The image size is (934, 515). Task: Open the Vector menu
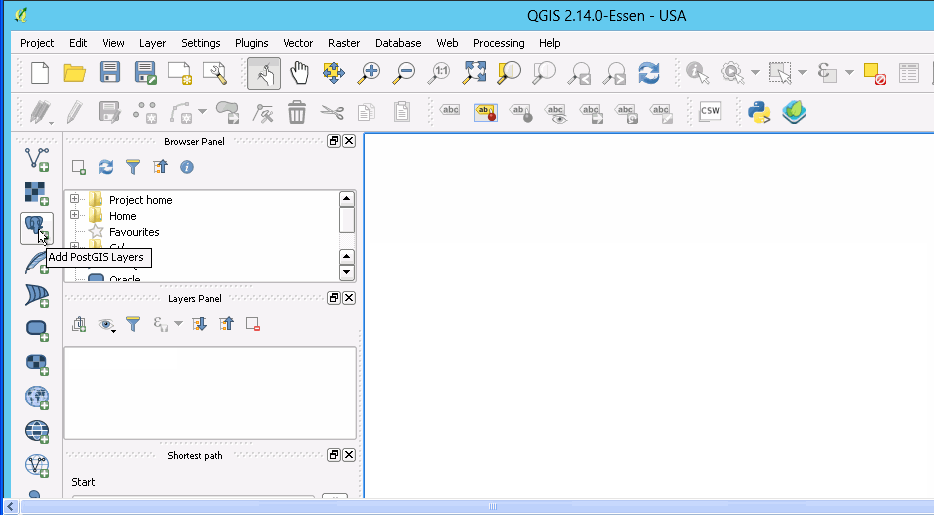tap(298, 43)
